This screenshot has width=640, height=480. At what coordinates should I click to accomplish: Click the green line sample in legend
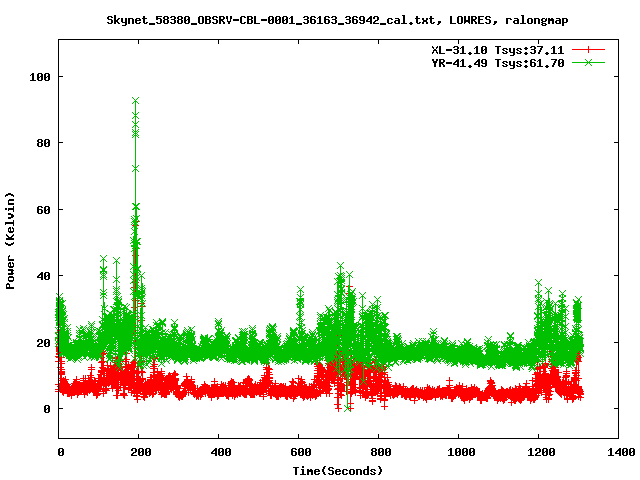tap(589, 62)
